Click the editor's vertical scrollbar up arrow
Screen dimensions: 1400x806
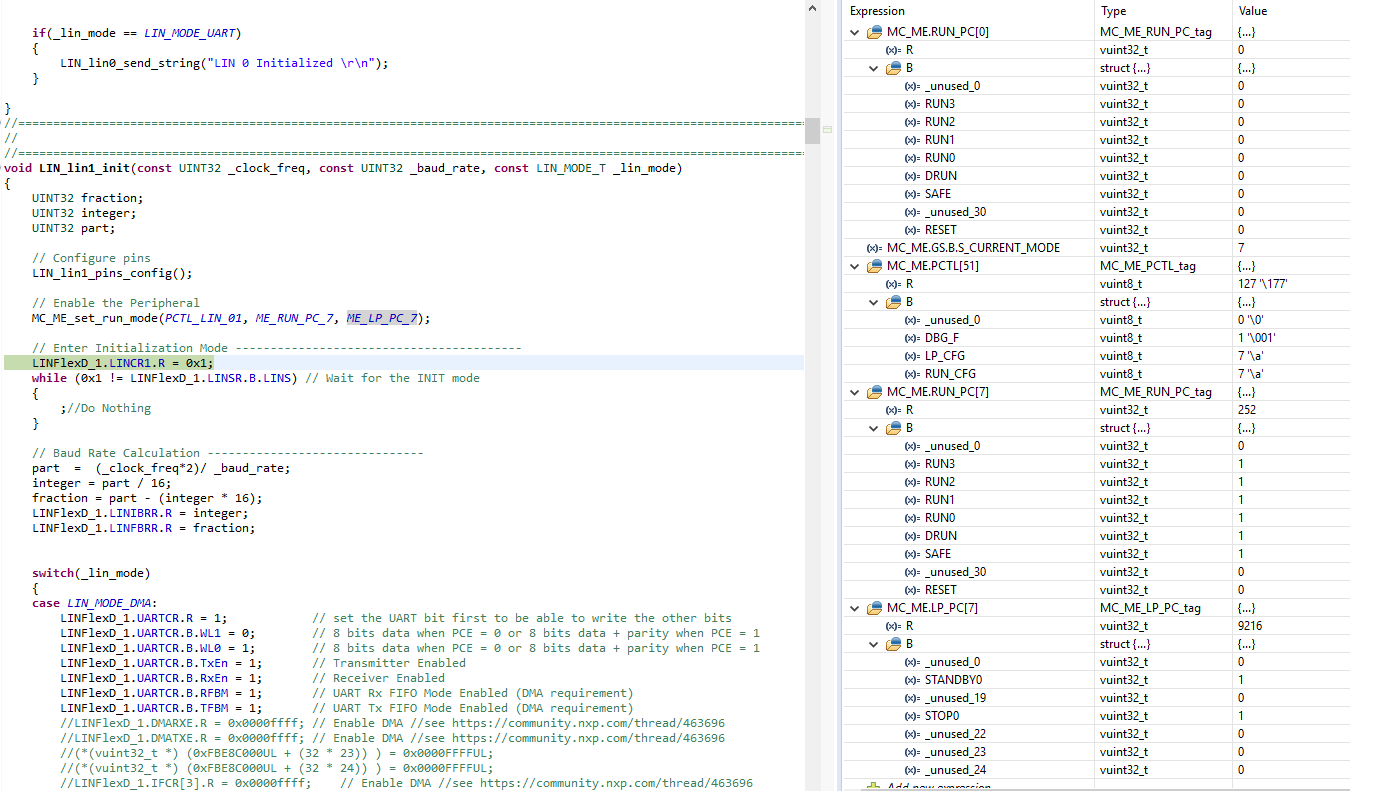click(811, 8)
